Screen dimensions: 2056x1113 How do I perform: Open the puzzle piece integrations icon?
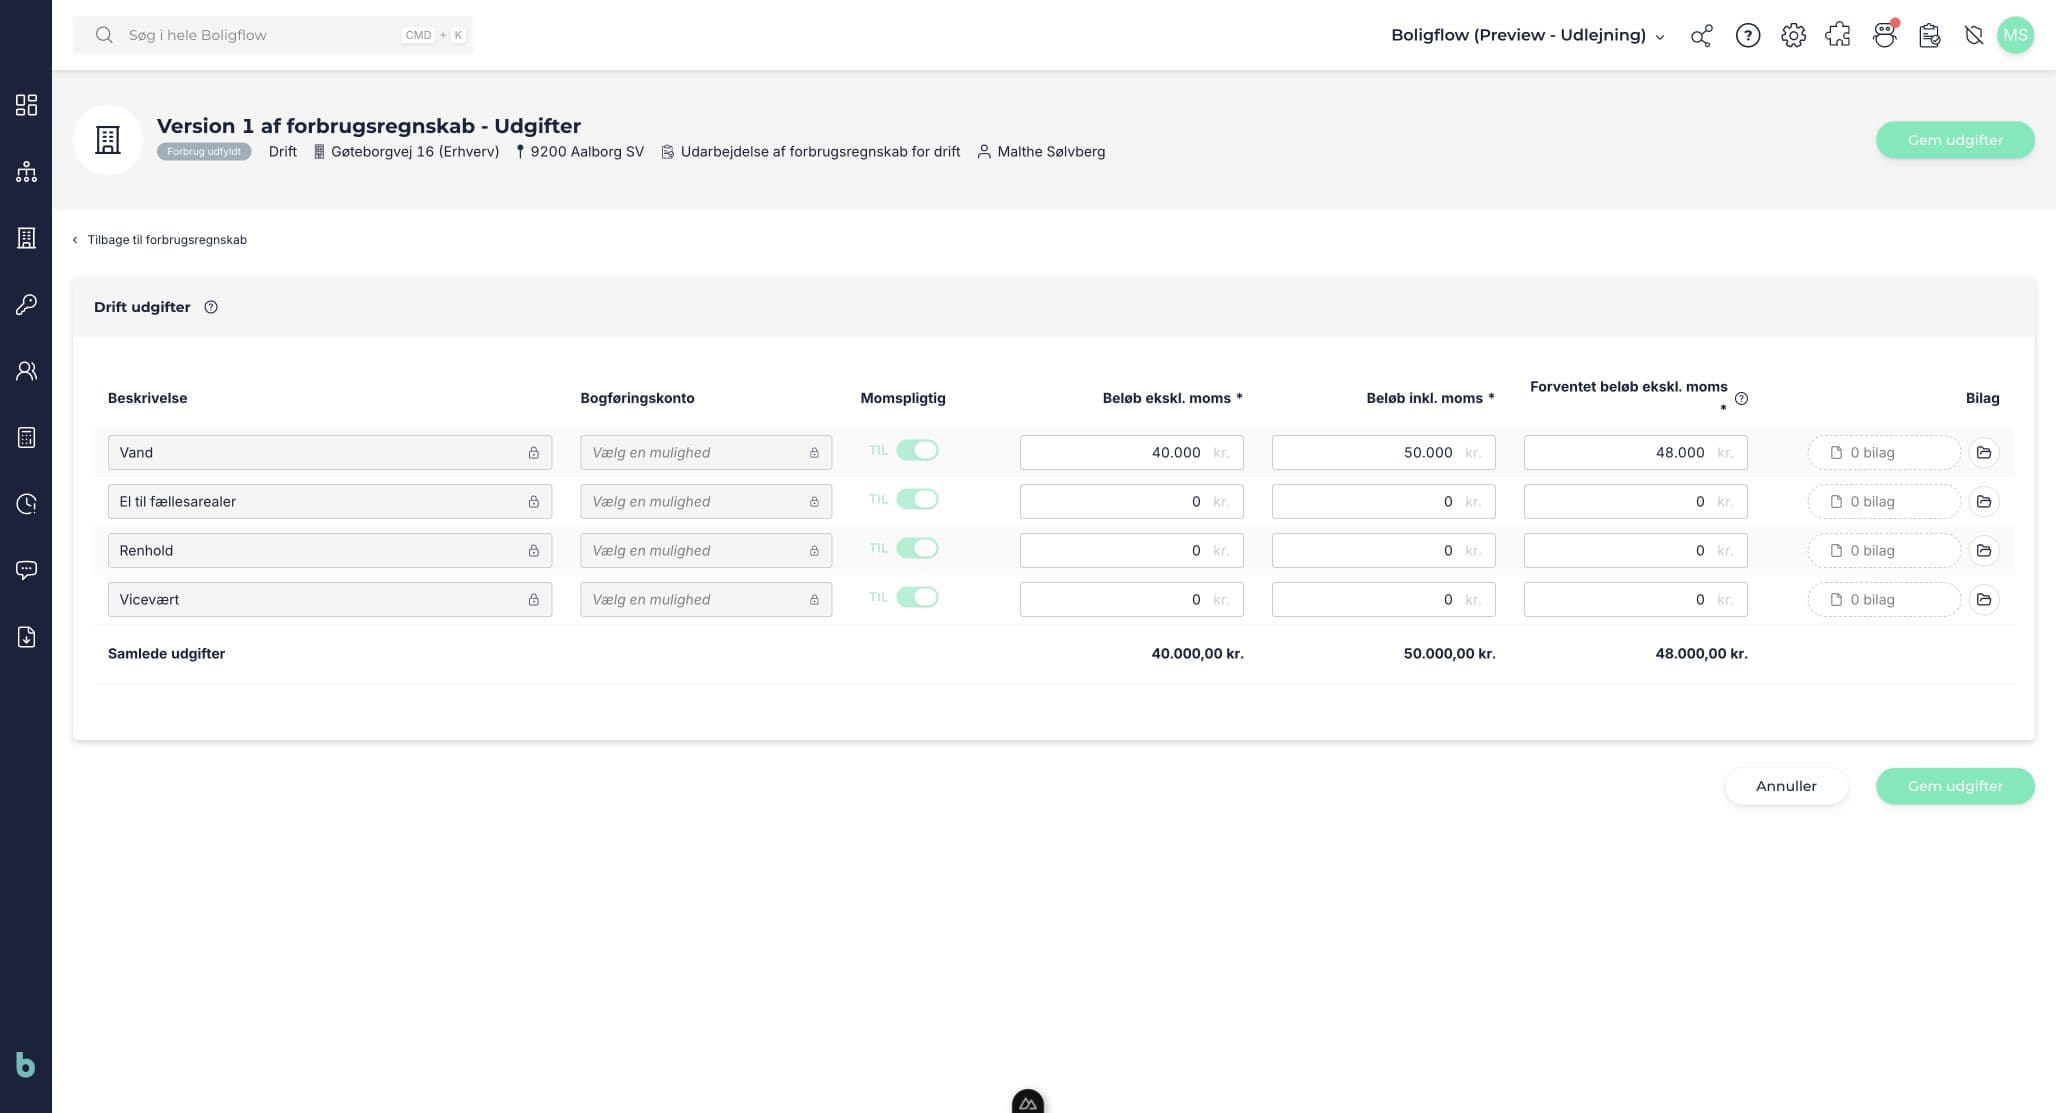pos(1838,36)
